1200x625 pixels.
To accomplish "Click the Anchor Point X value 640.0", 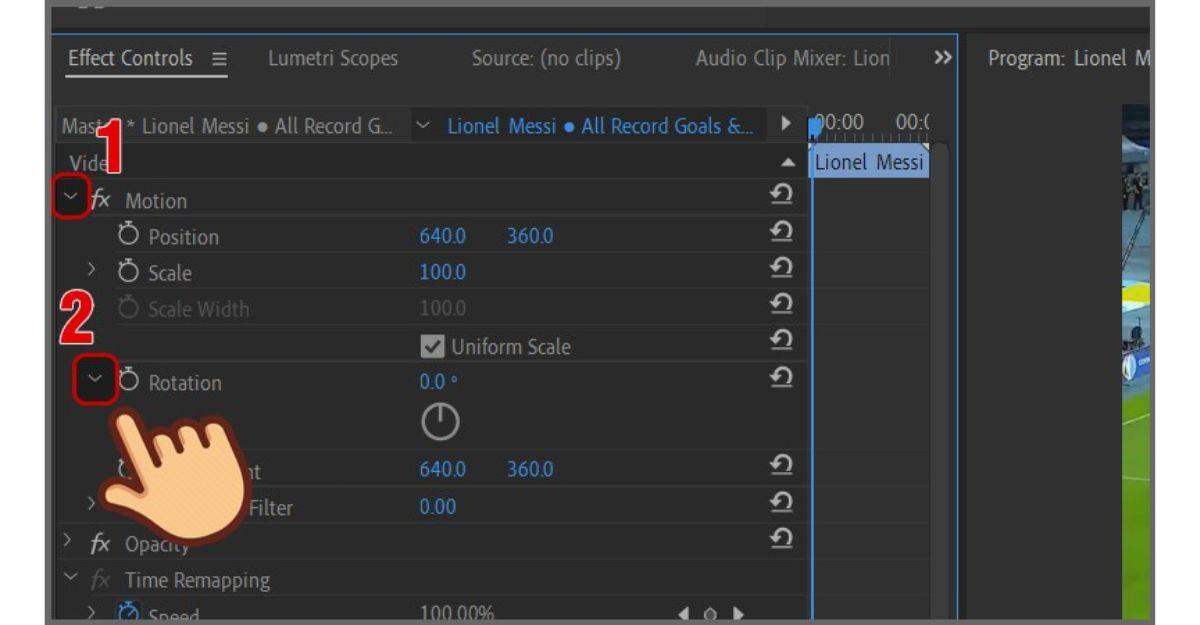I will 442,469.
